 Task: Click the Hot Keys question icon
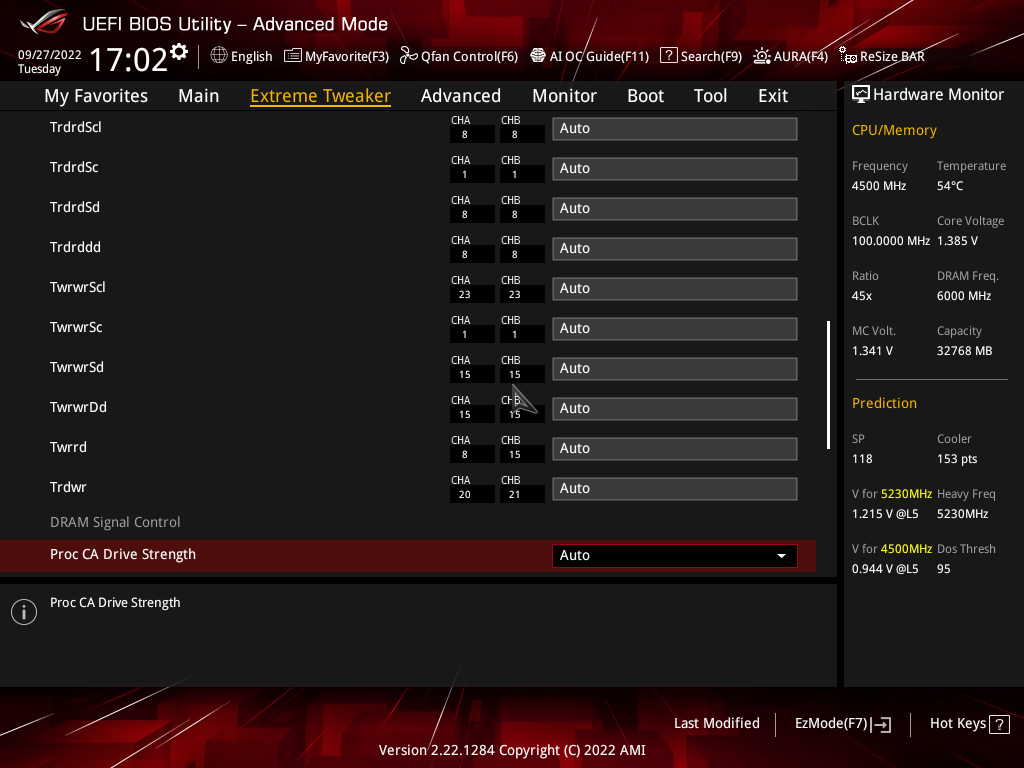point(999,724)
